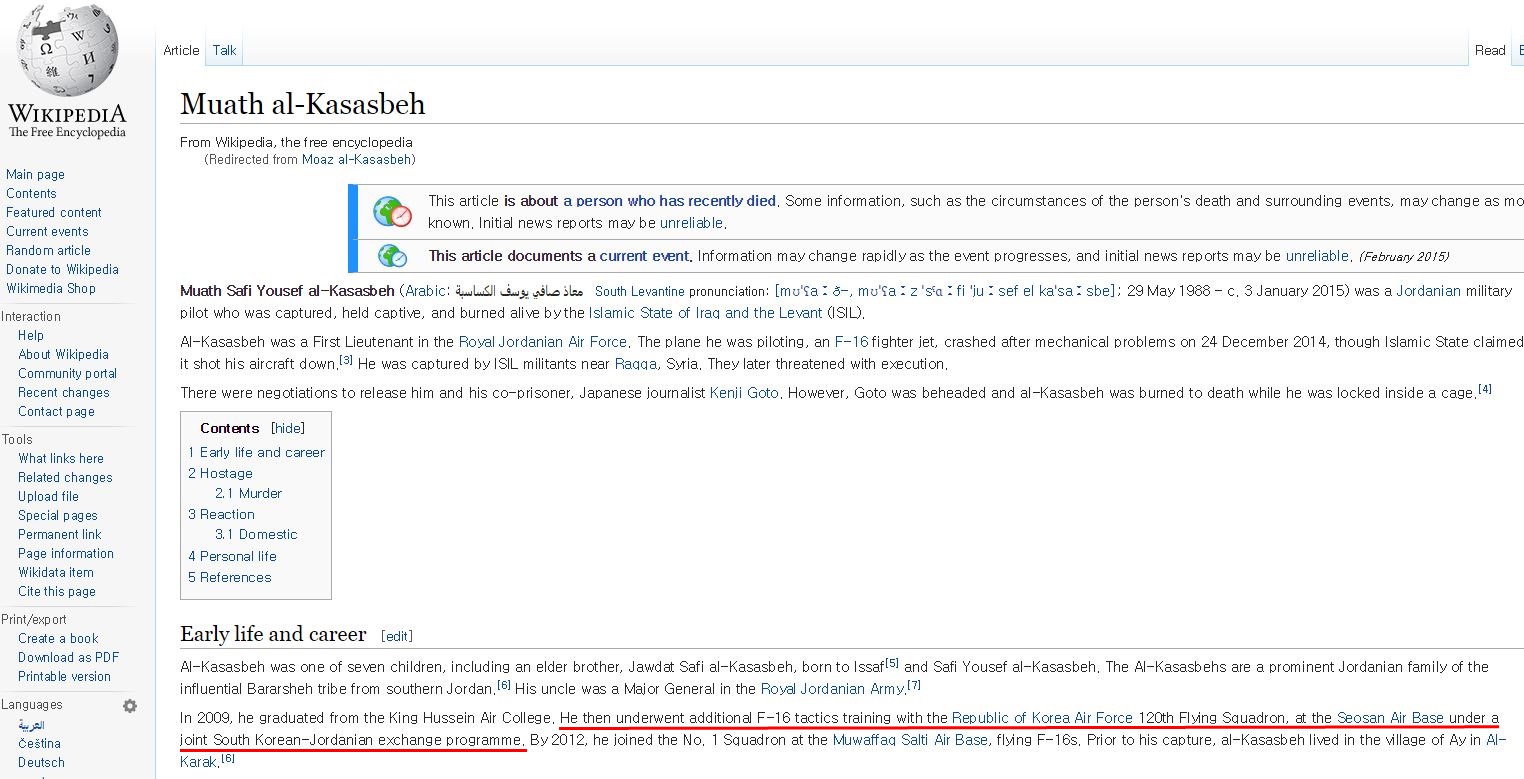This screenshot has width=1524, height=779.
Task: Open the F-16 article link
Action: coord(851,342)
